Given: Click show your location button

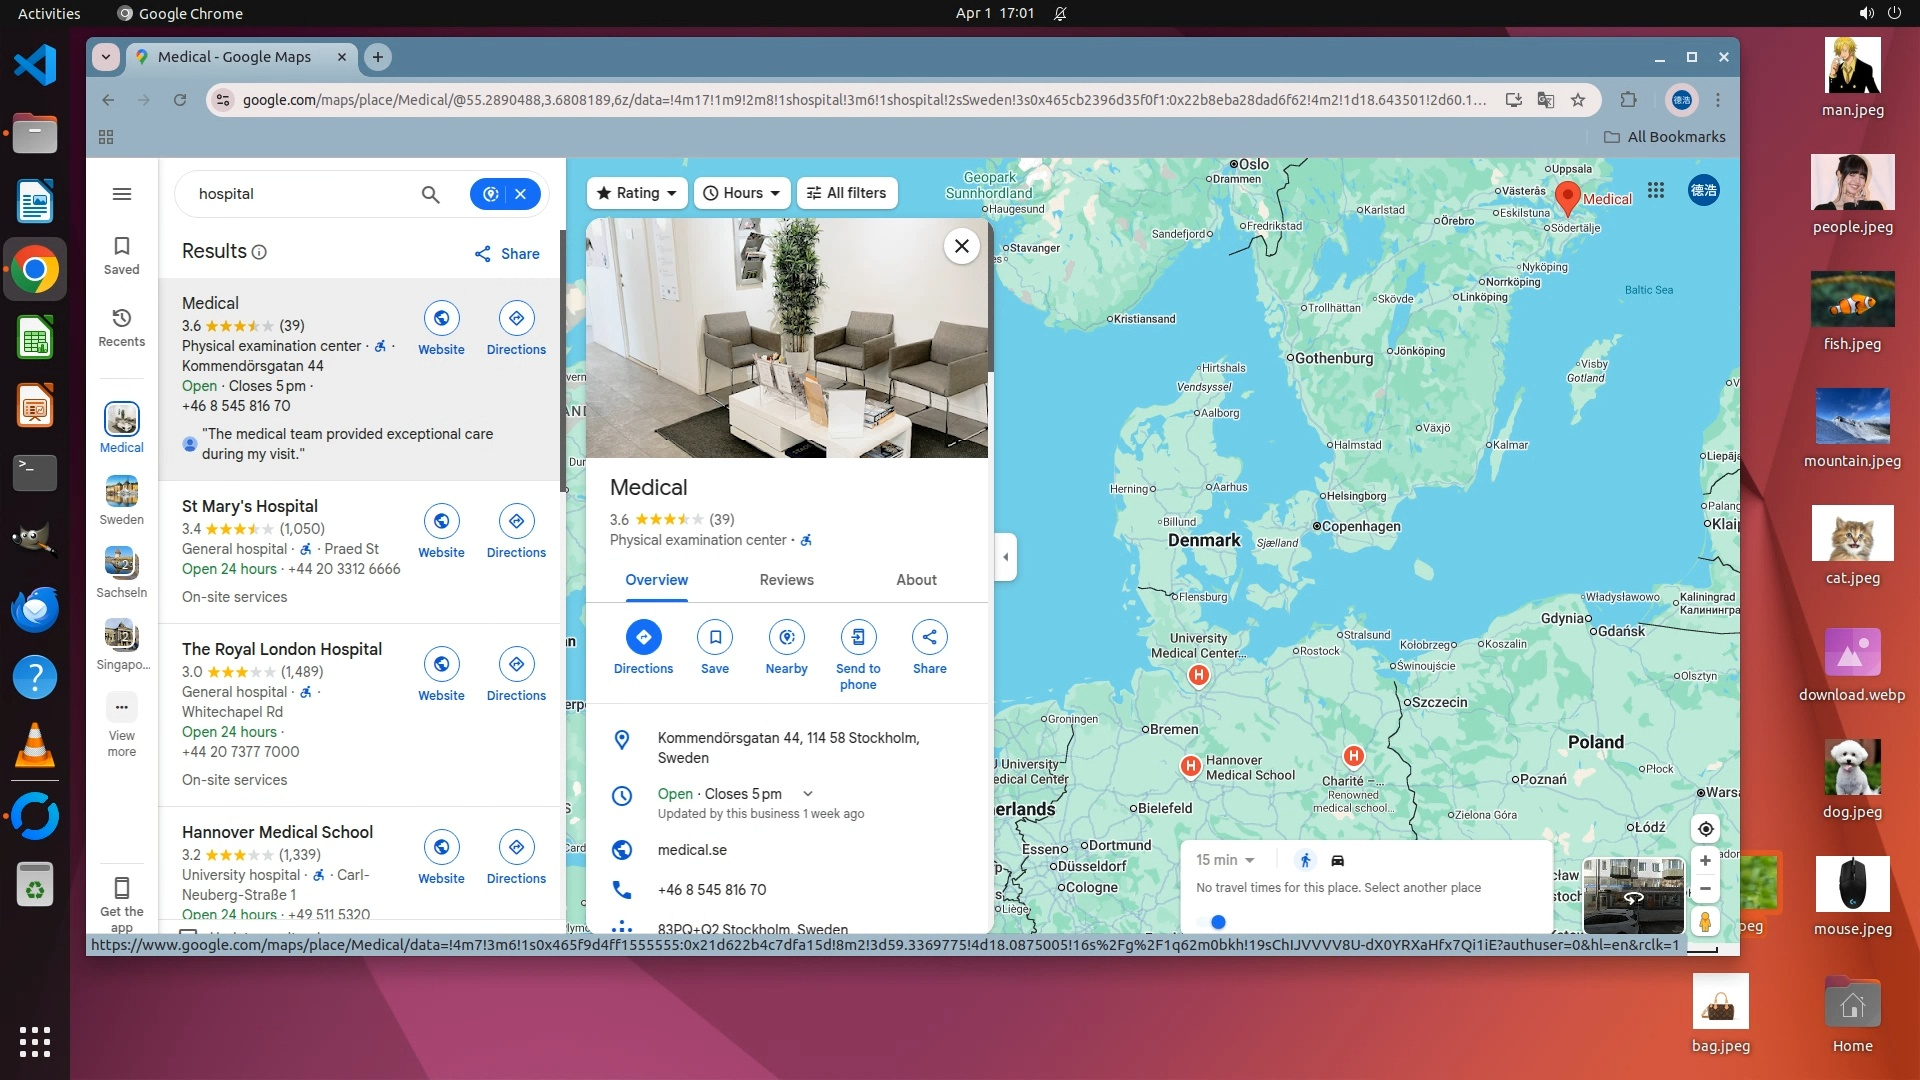Looking at the screenshot, I should tap(1705, 829).
